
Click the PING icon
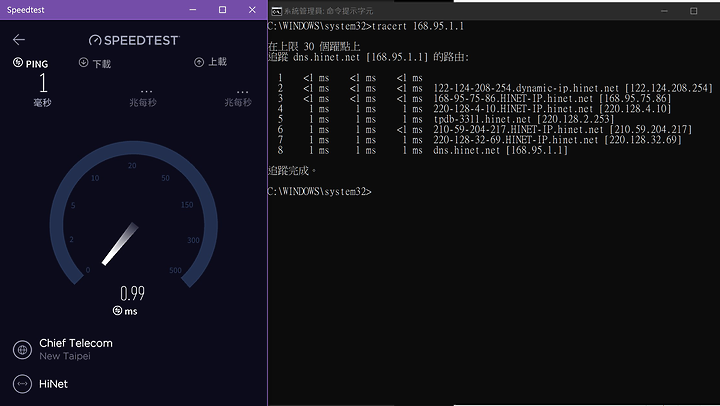18,62
